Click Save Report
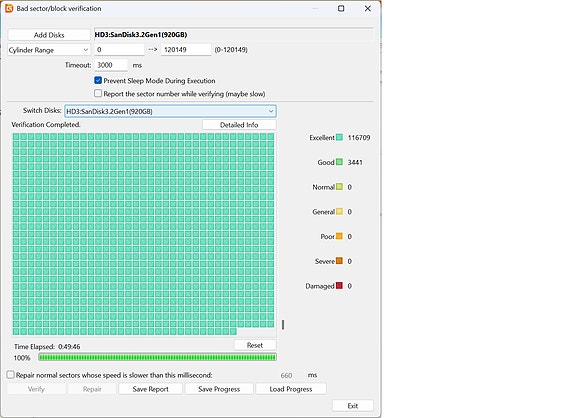 pos(150,389)
